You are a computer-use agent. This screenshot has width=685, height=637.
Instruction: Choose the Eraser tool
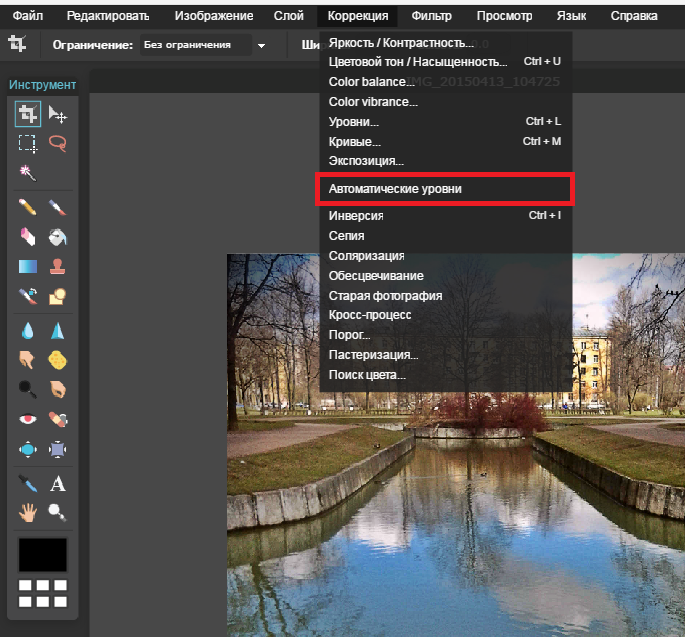point(28,237)
